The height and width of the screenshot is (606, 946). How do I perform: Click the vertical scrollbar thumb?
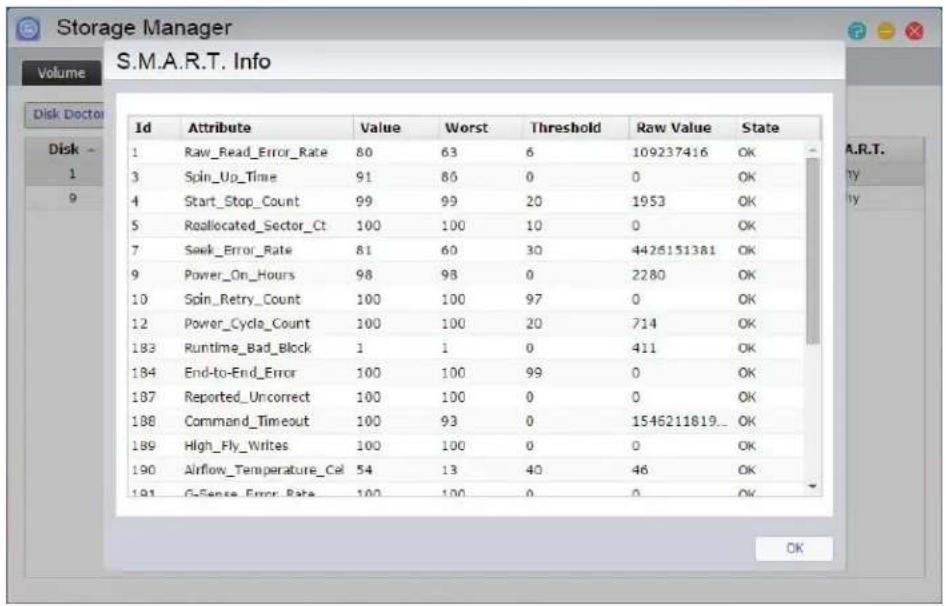(x=813, y=250)
